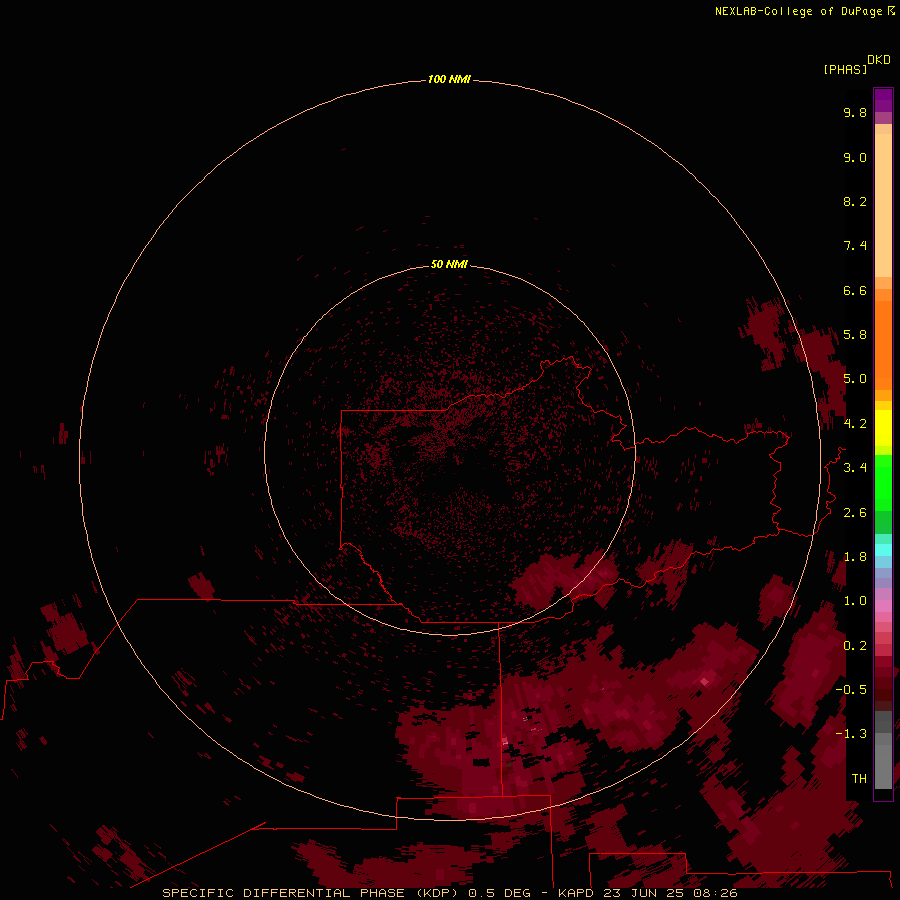
Task: Click the 9.0 value on color scale
Action: point(855,157)
